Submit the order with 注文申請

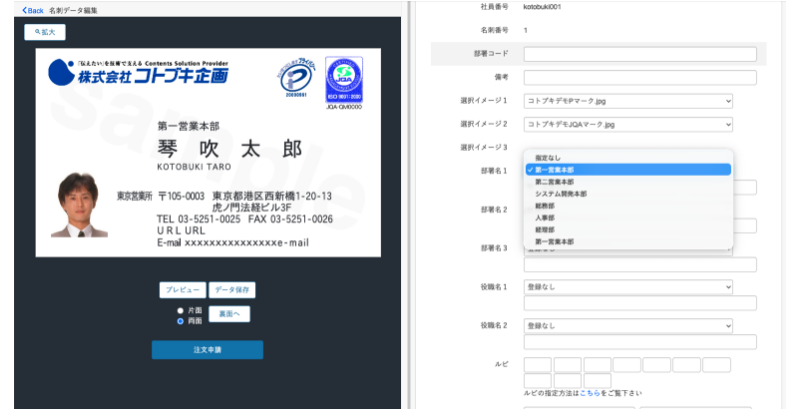pos(207,350)
